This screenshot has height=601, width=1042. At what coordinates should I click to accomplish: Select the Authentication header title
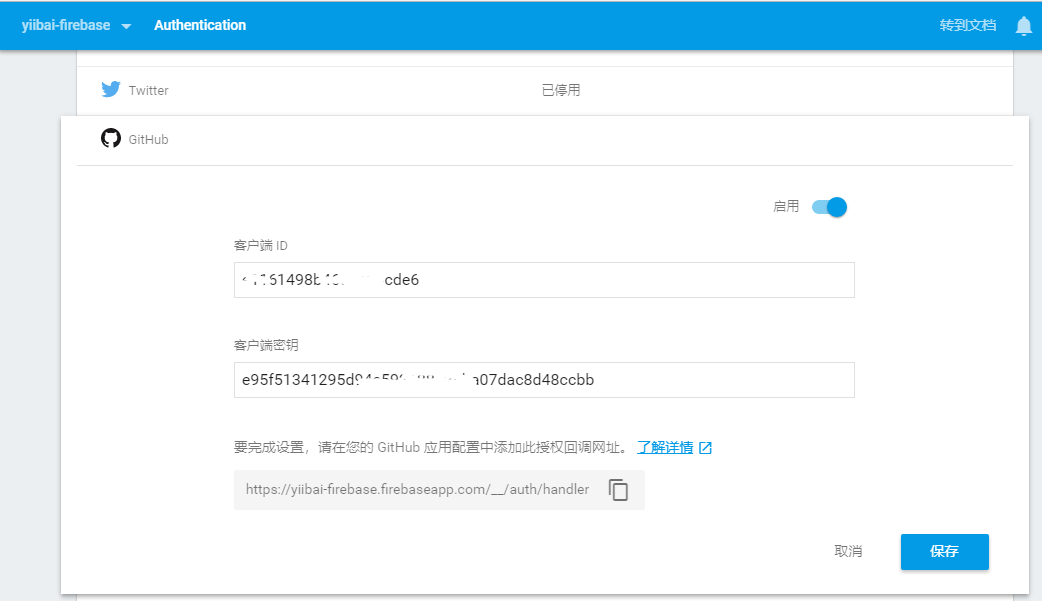click(x=200, y=25)
